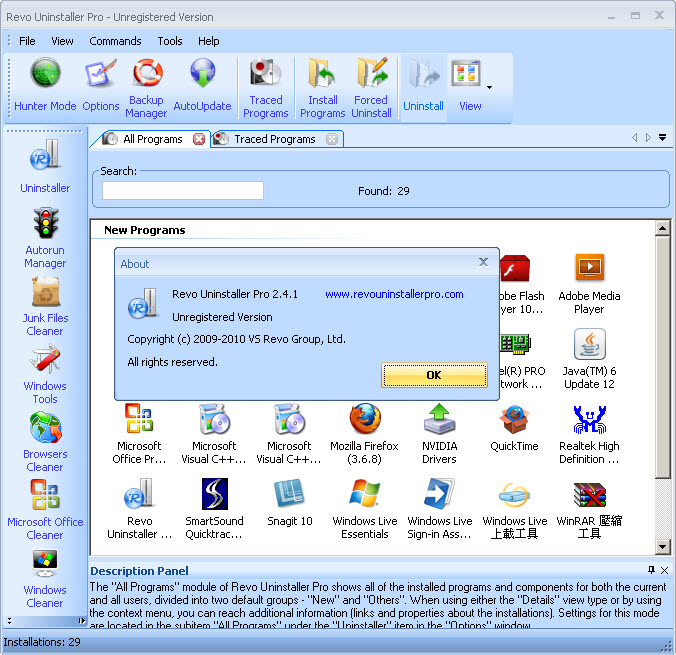Screen dimensions: 676x655
Task: Click OK in the About dialog
Action: (x=434, y=375)
